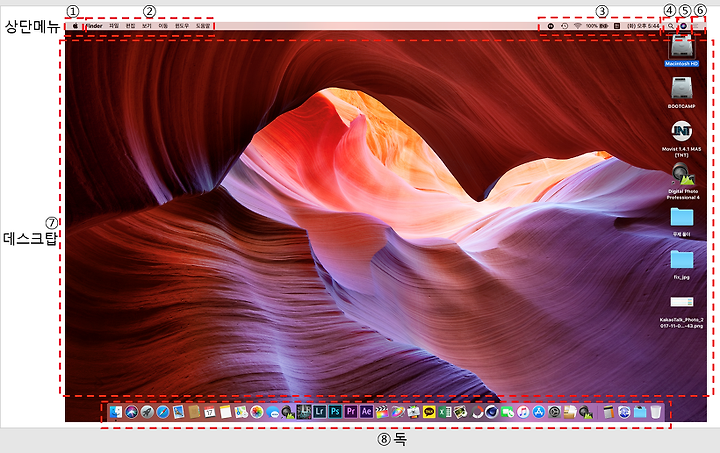Open the 보기 menu
This screenshot has height=453, width=720.
click(x=147, y=26)
